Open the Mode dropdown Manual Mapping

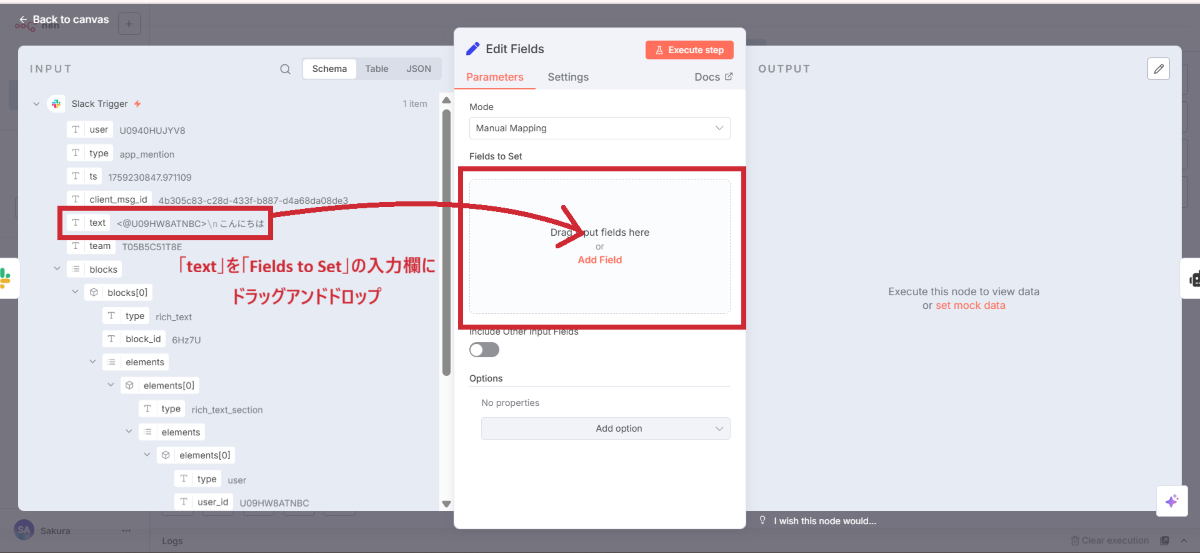tap(600, 128)
